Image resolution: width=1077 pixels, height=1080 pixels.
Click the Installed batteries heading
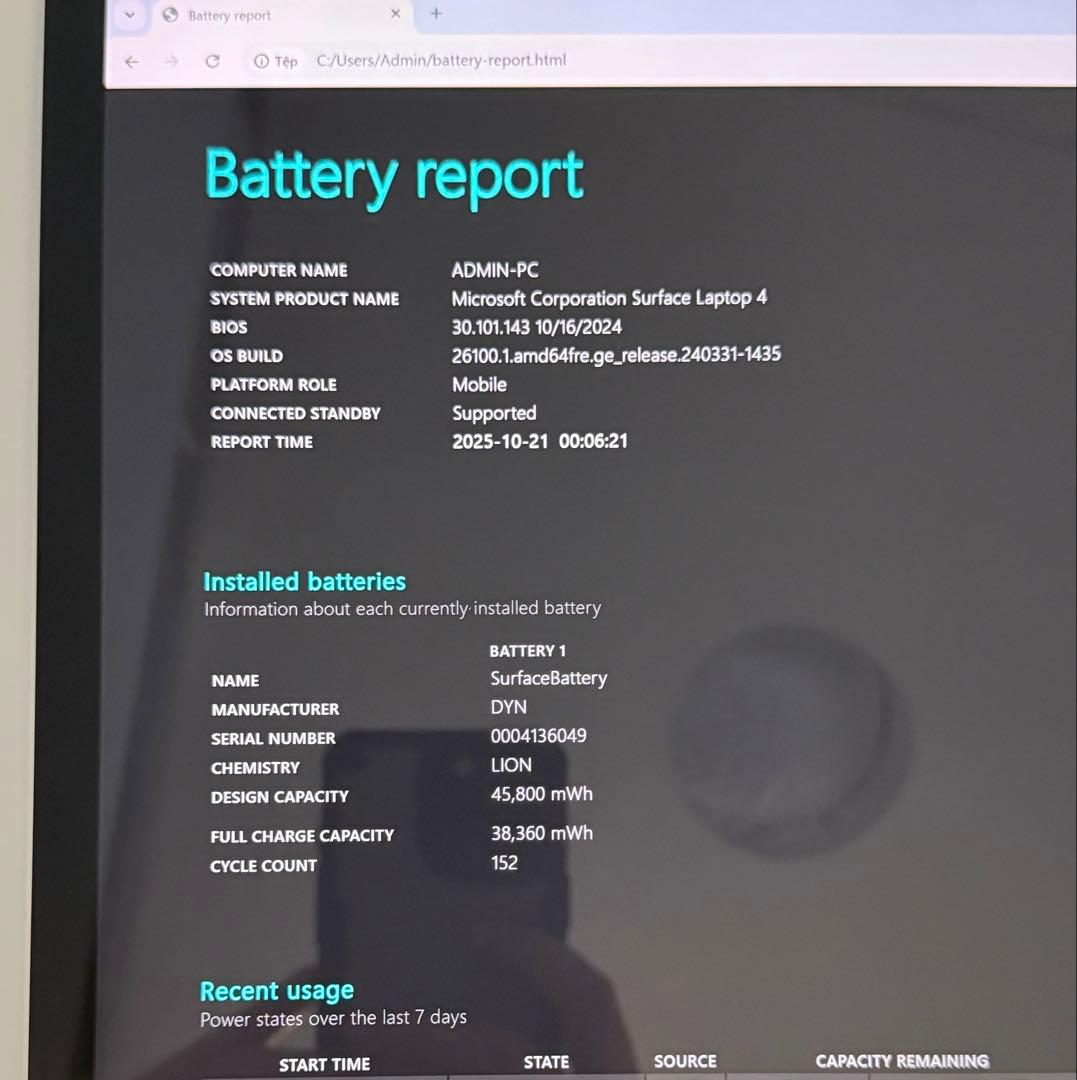click(304, 581)
